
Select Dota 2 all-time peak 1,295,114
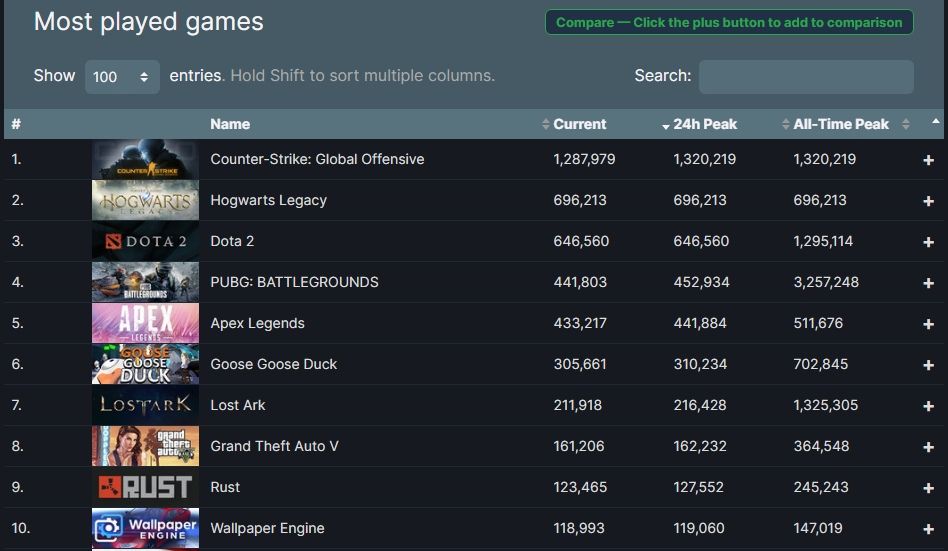pyautogui.click(x=823, y=241)
